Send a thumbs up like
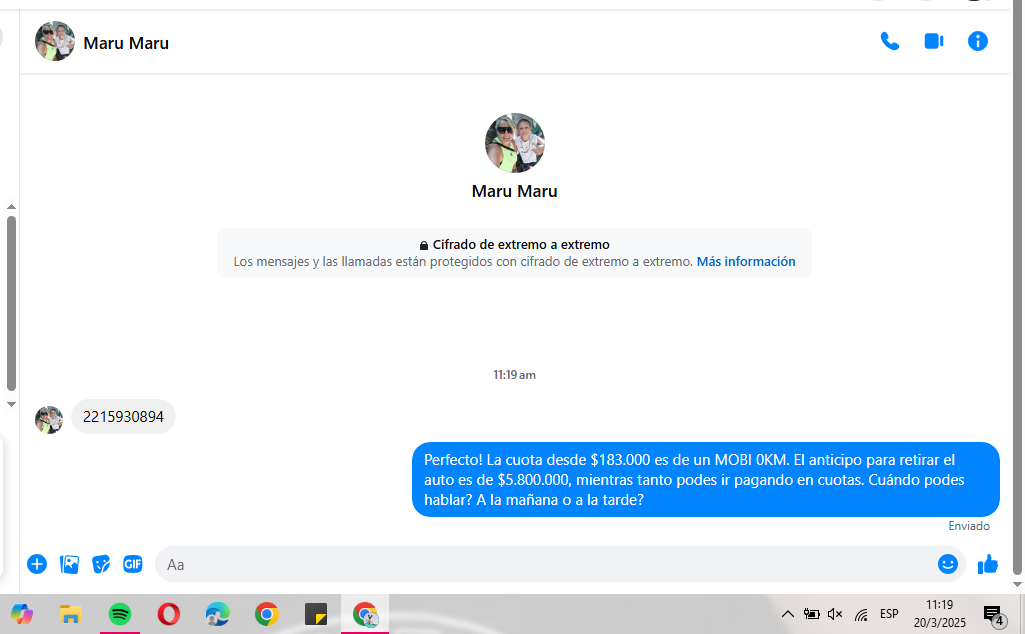 pos(988,564)
